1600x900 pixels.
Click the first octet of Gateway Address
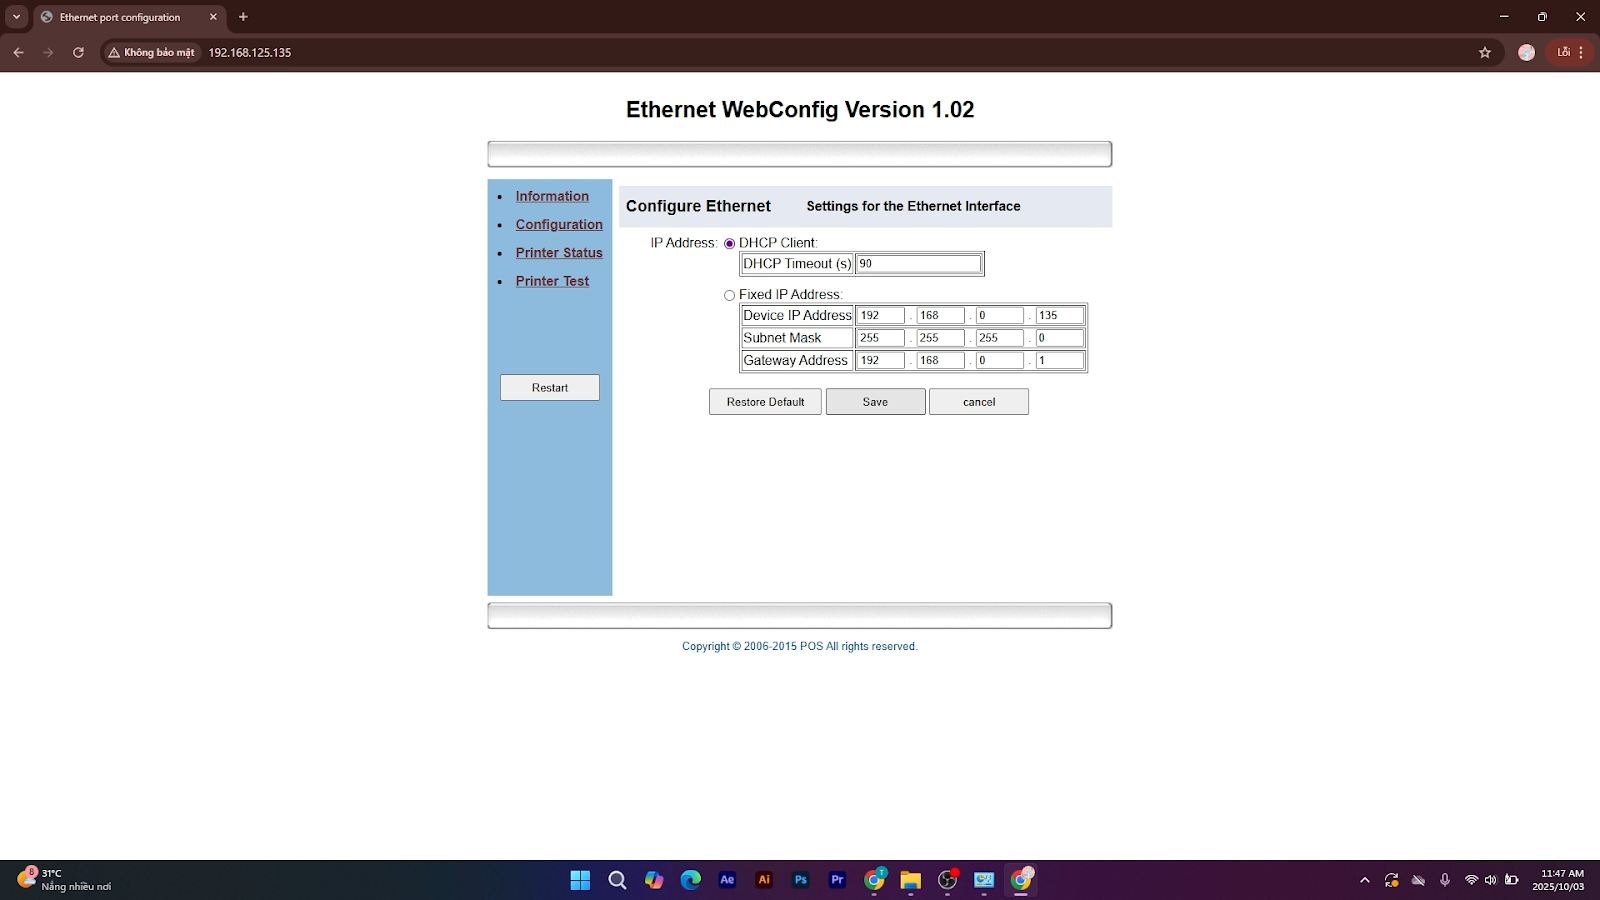click(880, 360)
